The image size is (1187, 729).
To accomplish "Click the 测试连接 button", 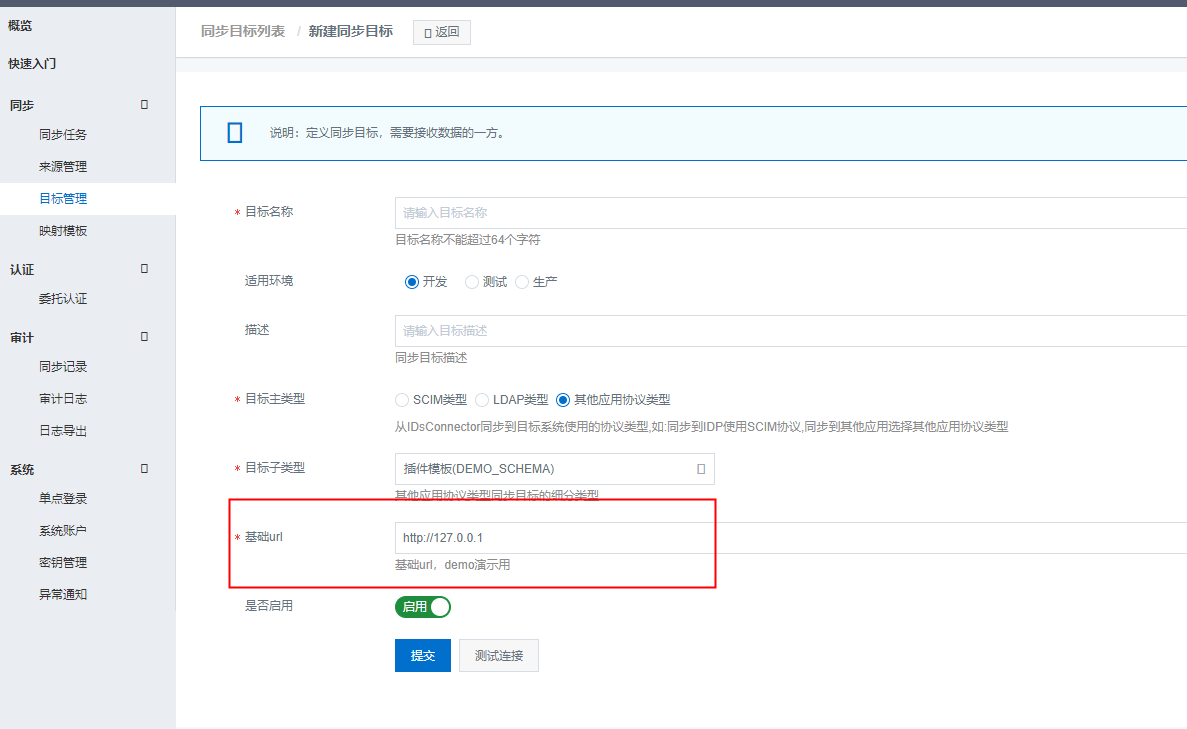I will 498,656.
